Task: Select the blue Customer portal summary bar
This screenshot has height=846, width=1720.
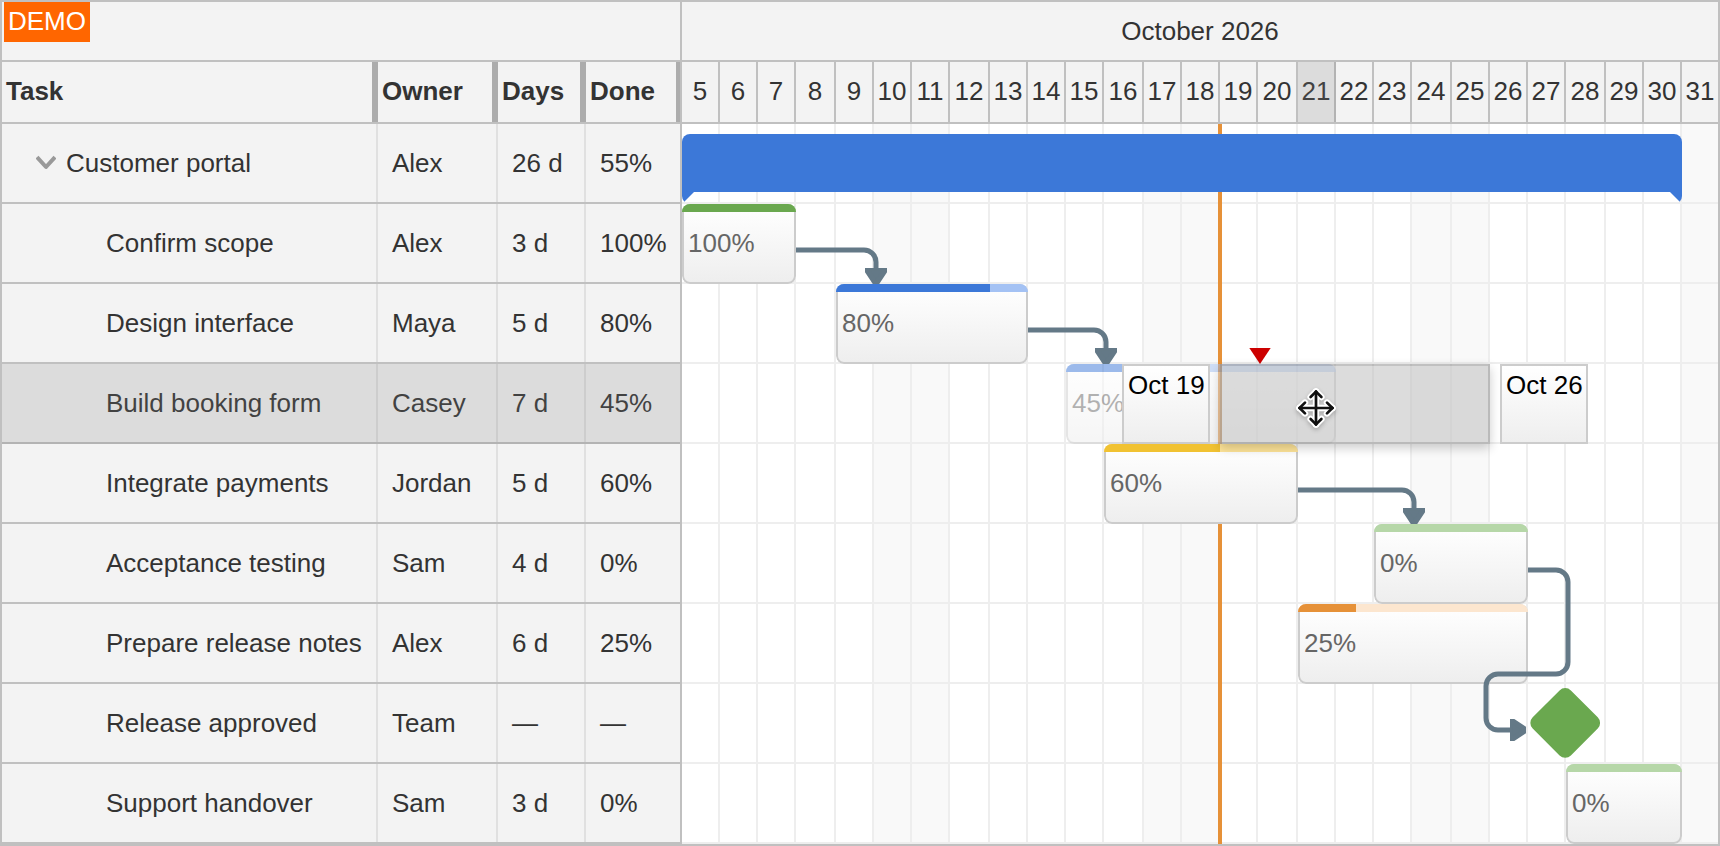Action: 1181,164
